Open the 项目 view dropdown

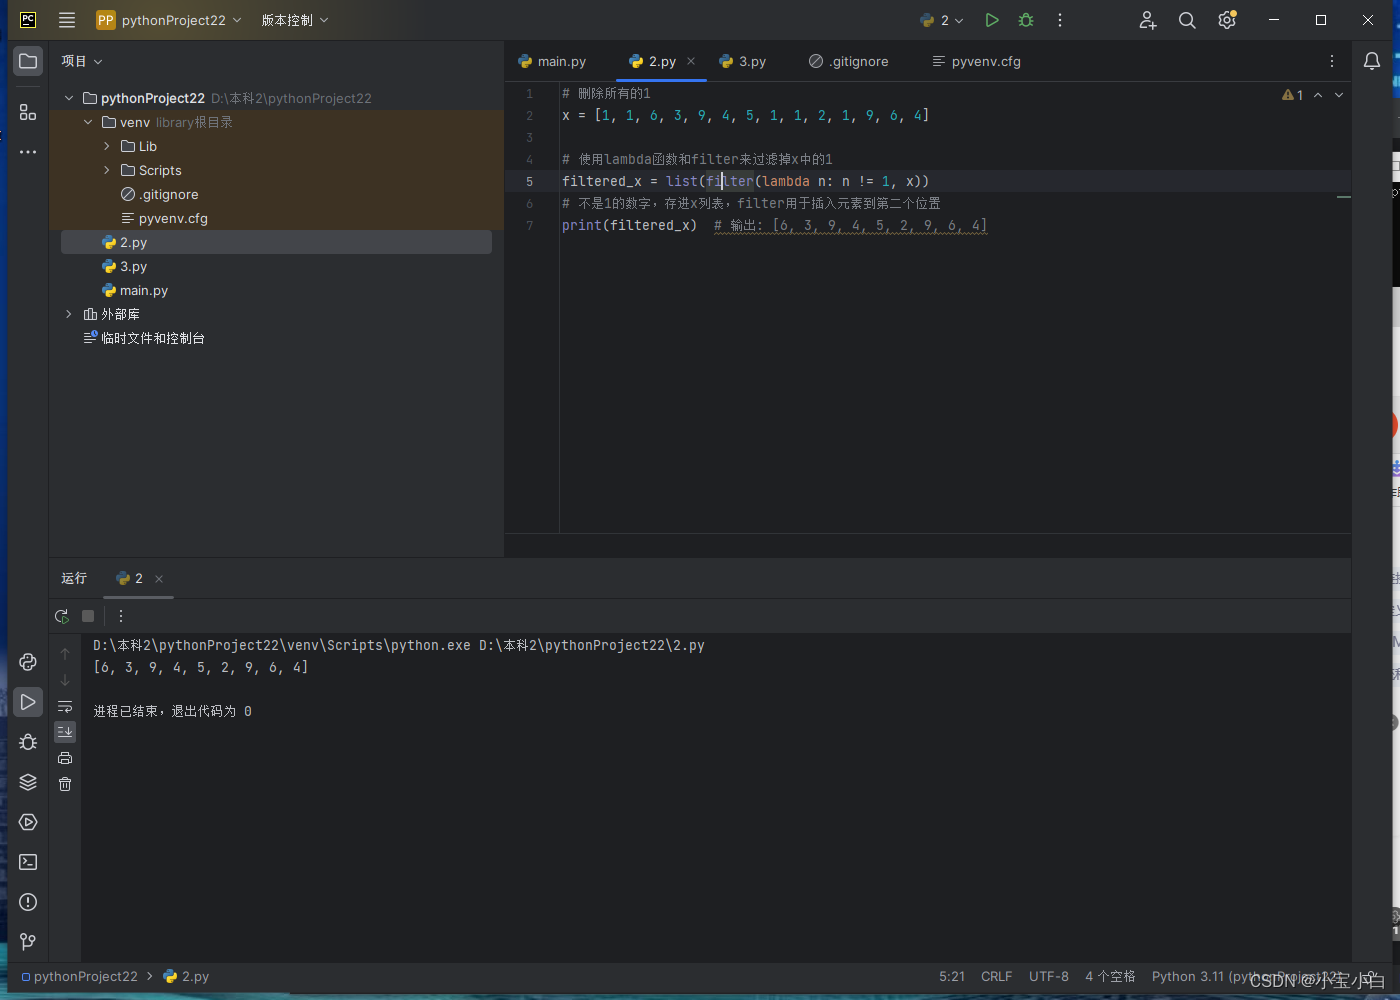tap(82, 61)
